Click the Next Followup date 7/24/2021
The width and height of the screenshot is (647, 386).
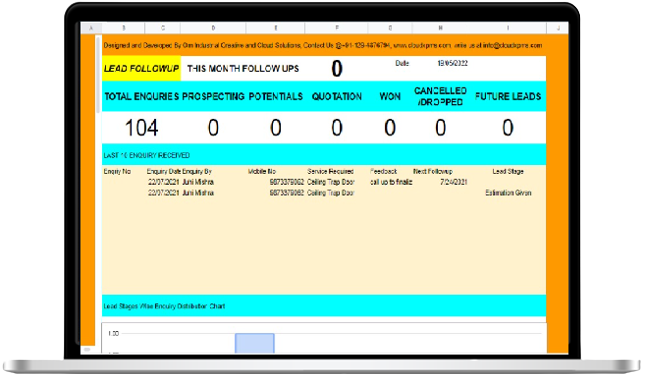453,182
